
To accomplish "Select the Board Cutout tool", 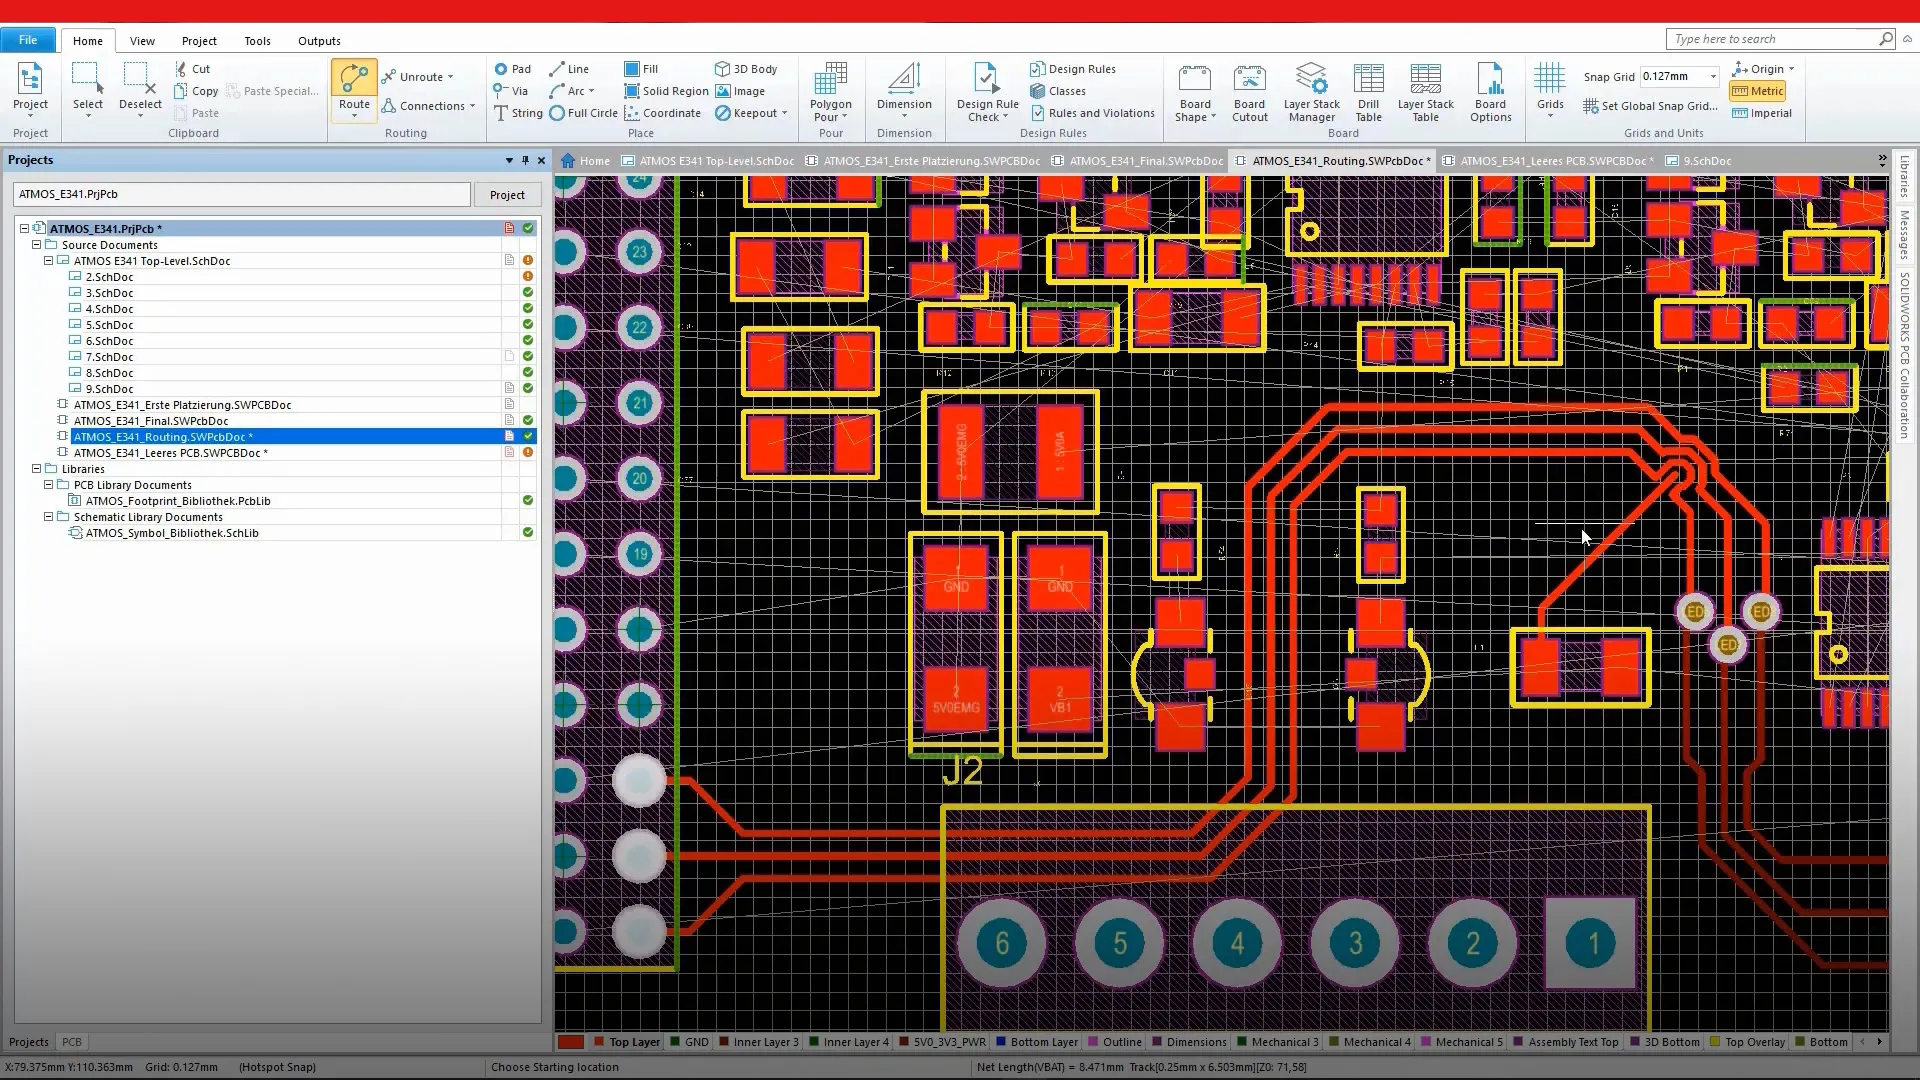I will (1249, 81).
